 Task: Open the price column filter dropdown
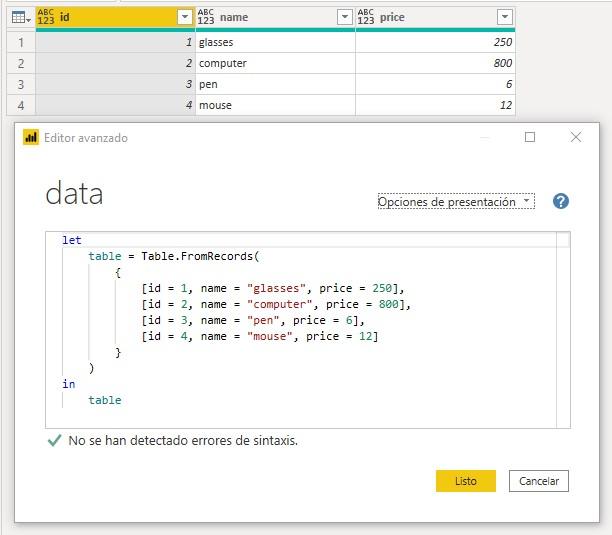505,17
